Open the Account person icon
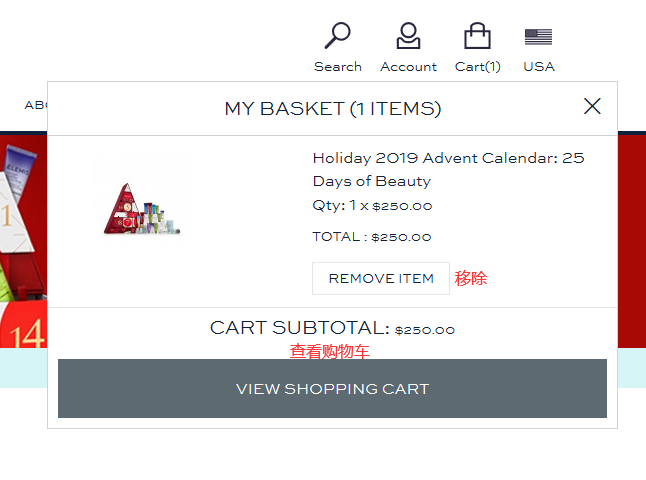646x480 pixels. (408, 36)
